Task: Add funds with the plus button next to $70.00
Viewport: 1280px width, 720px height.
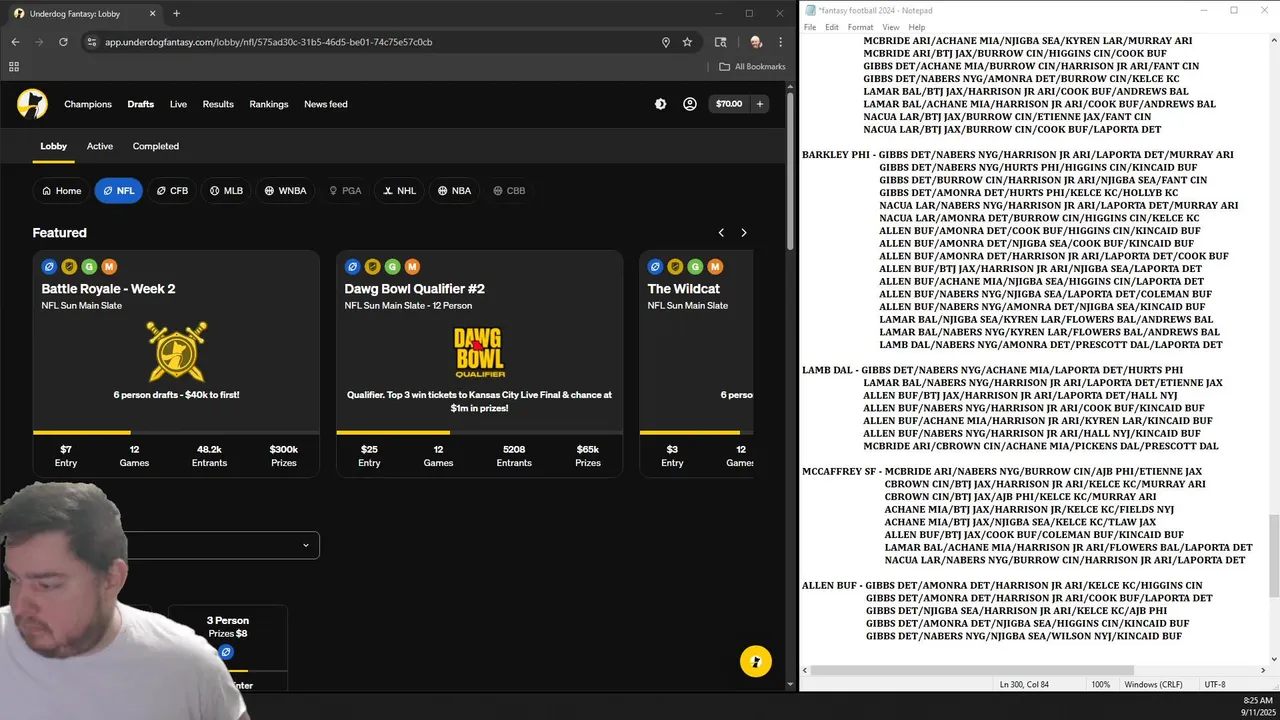Action: (x=760, y=104)
